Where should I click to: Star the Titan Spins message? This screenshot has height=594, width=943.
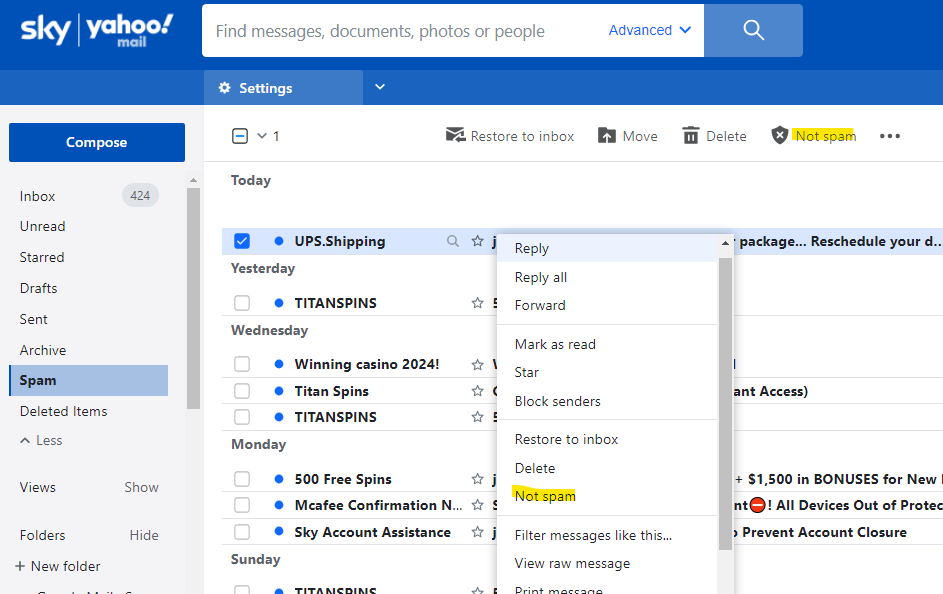tap(478, 391)
